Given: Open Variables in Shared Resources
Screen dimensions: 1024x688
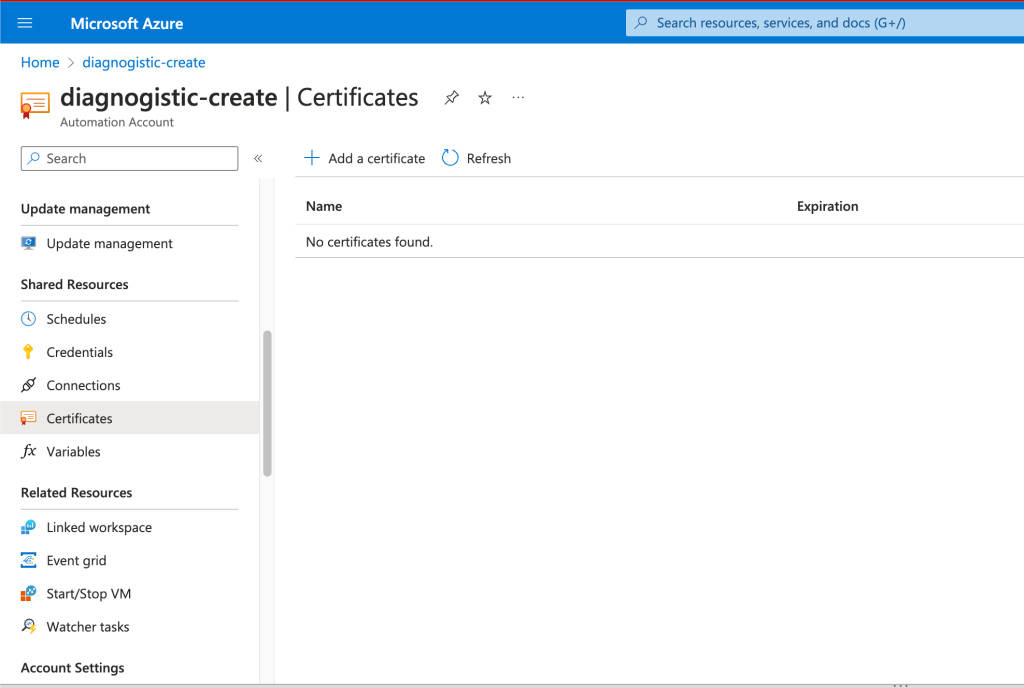Looking at the screenshot, I should [x=129, y=452].
